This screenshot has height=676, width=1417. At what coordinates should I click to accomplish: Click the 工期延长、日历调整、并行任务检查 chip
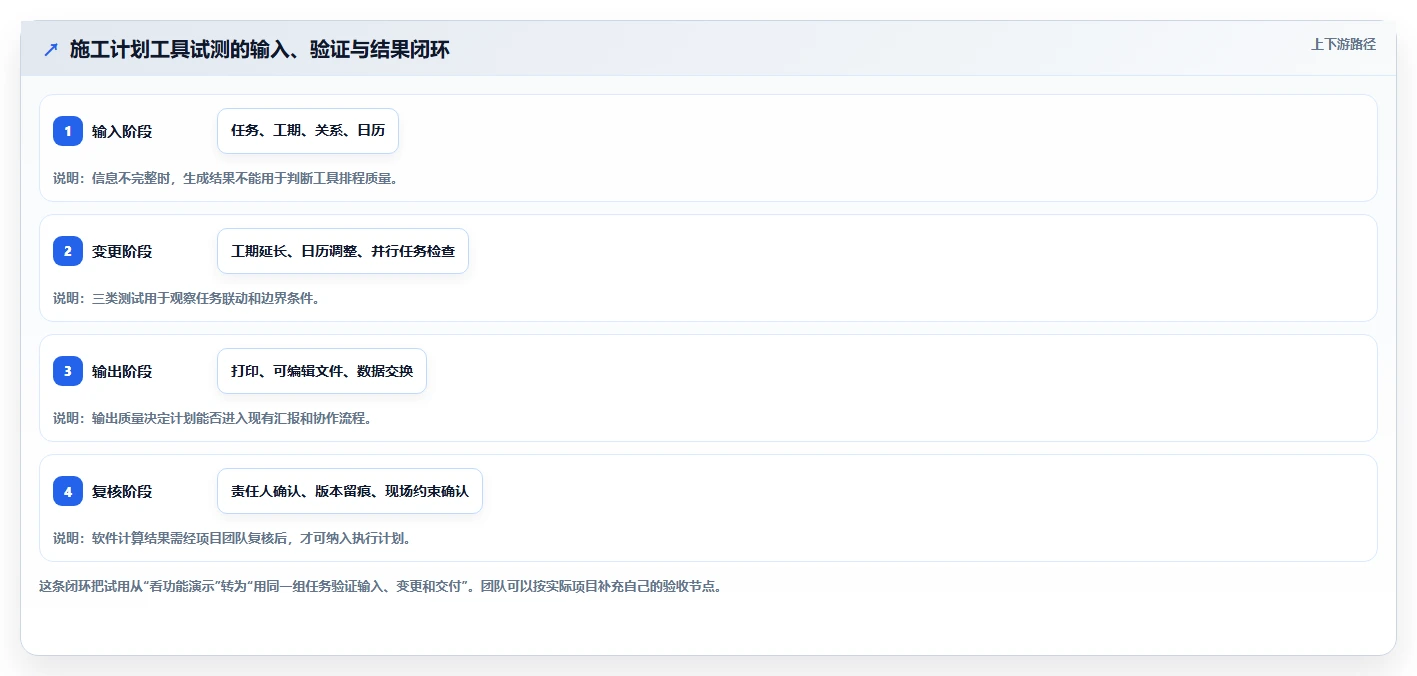[343, 251]
